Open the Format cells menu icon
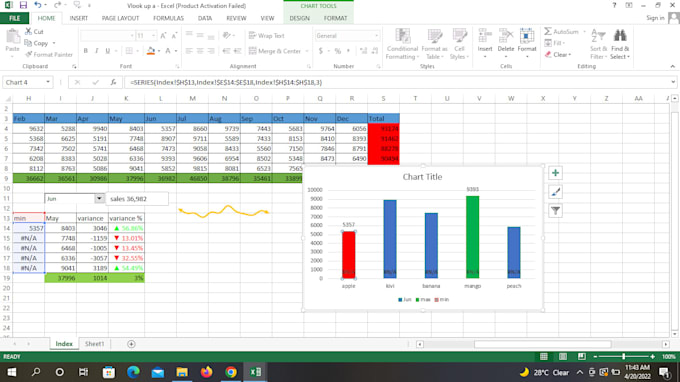680x382 pixels. click(527, 36)
